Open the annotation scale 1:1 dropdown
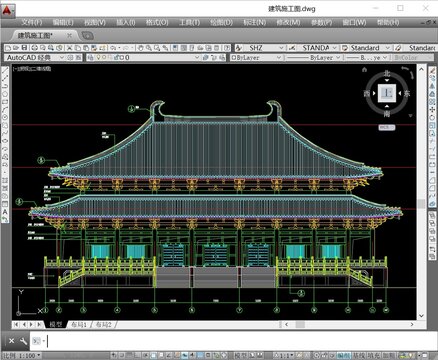 click(x=283, y=356)
